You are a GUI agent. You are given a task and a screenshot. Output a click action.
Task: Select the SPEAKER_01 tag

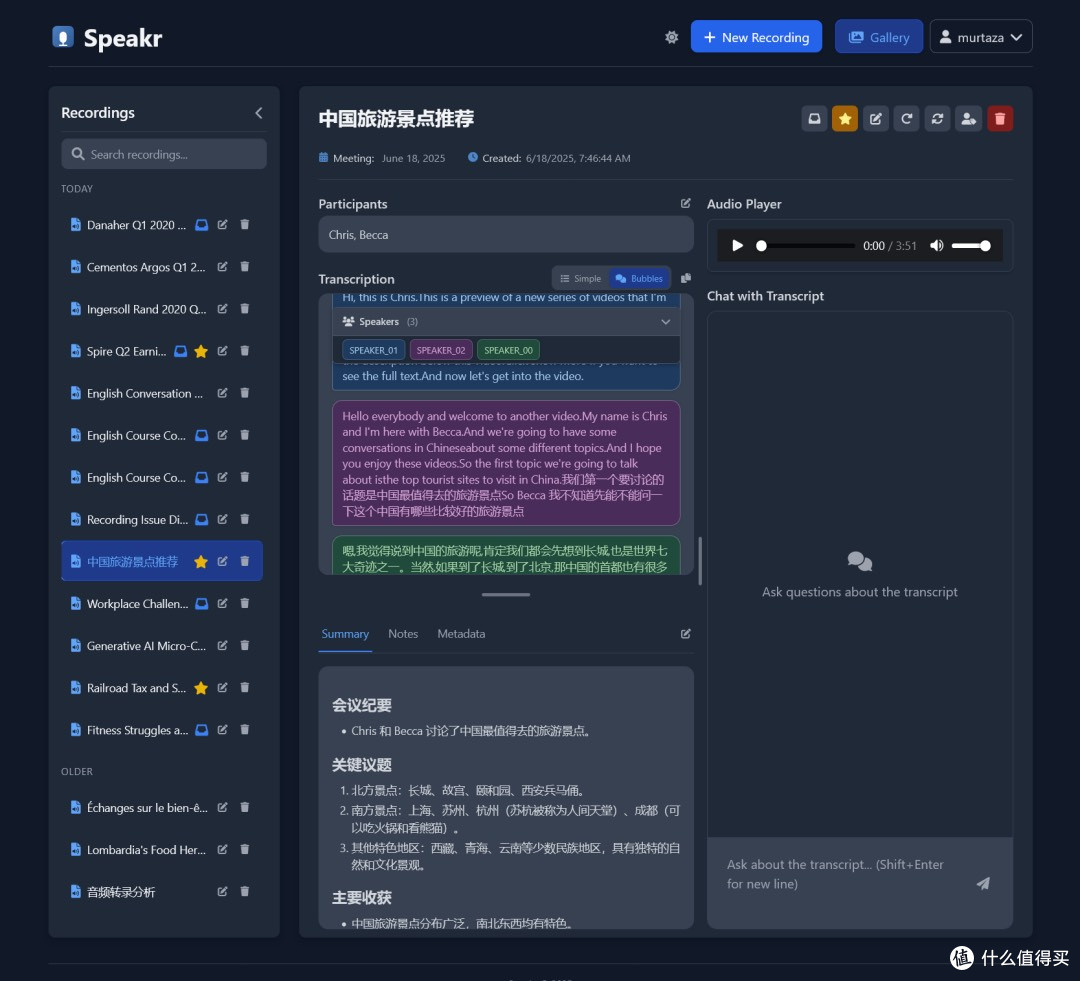coord(373,350)
